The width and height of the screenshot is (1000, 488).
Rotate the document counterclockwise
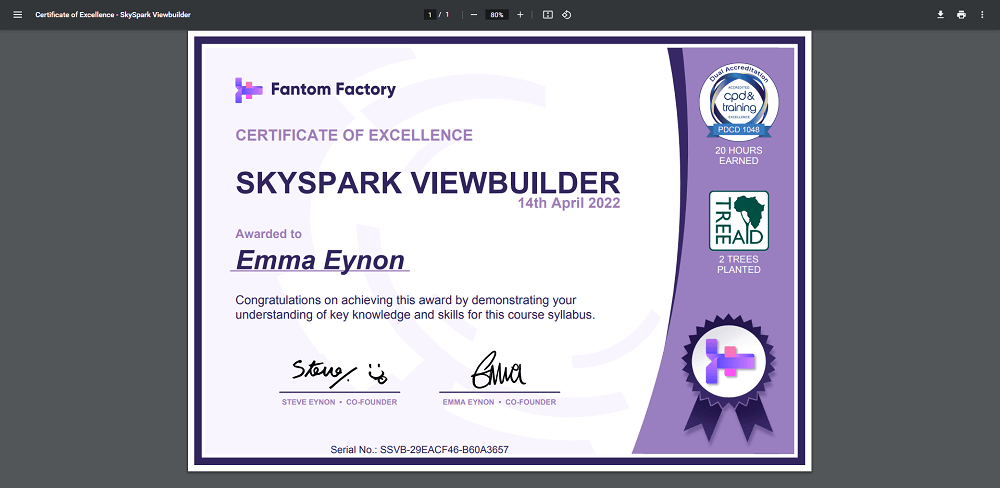pos(566,15)
